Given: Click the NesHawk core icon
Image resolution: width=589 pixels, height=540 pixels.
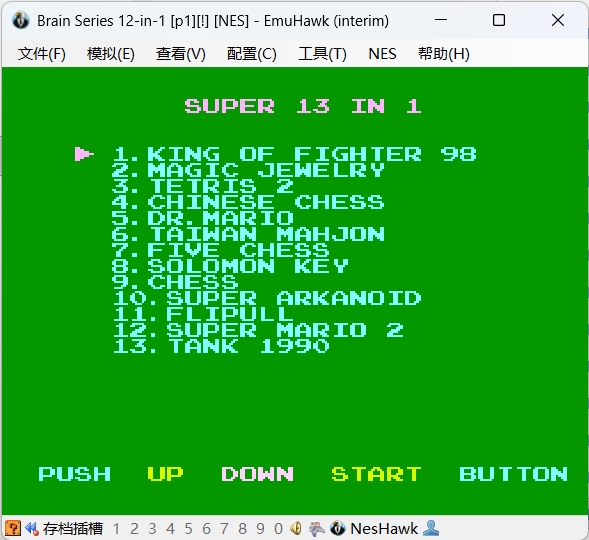Looking at the screenshot, I should pos(337,528).
